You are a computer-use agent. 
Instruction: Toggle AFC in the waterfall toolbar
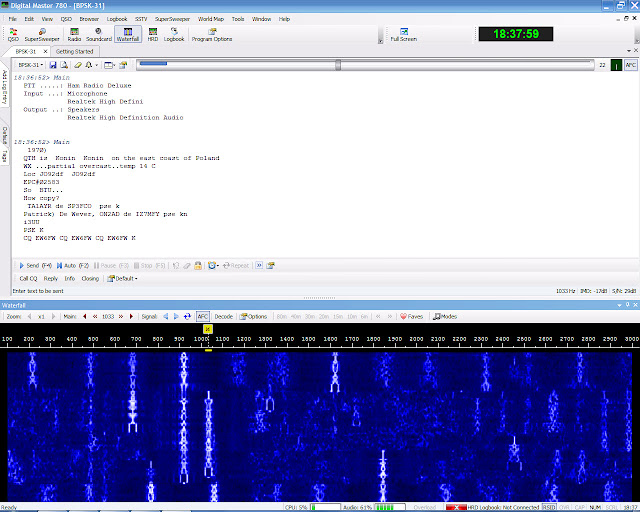(x=203, y=316)
